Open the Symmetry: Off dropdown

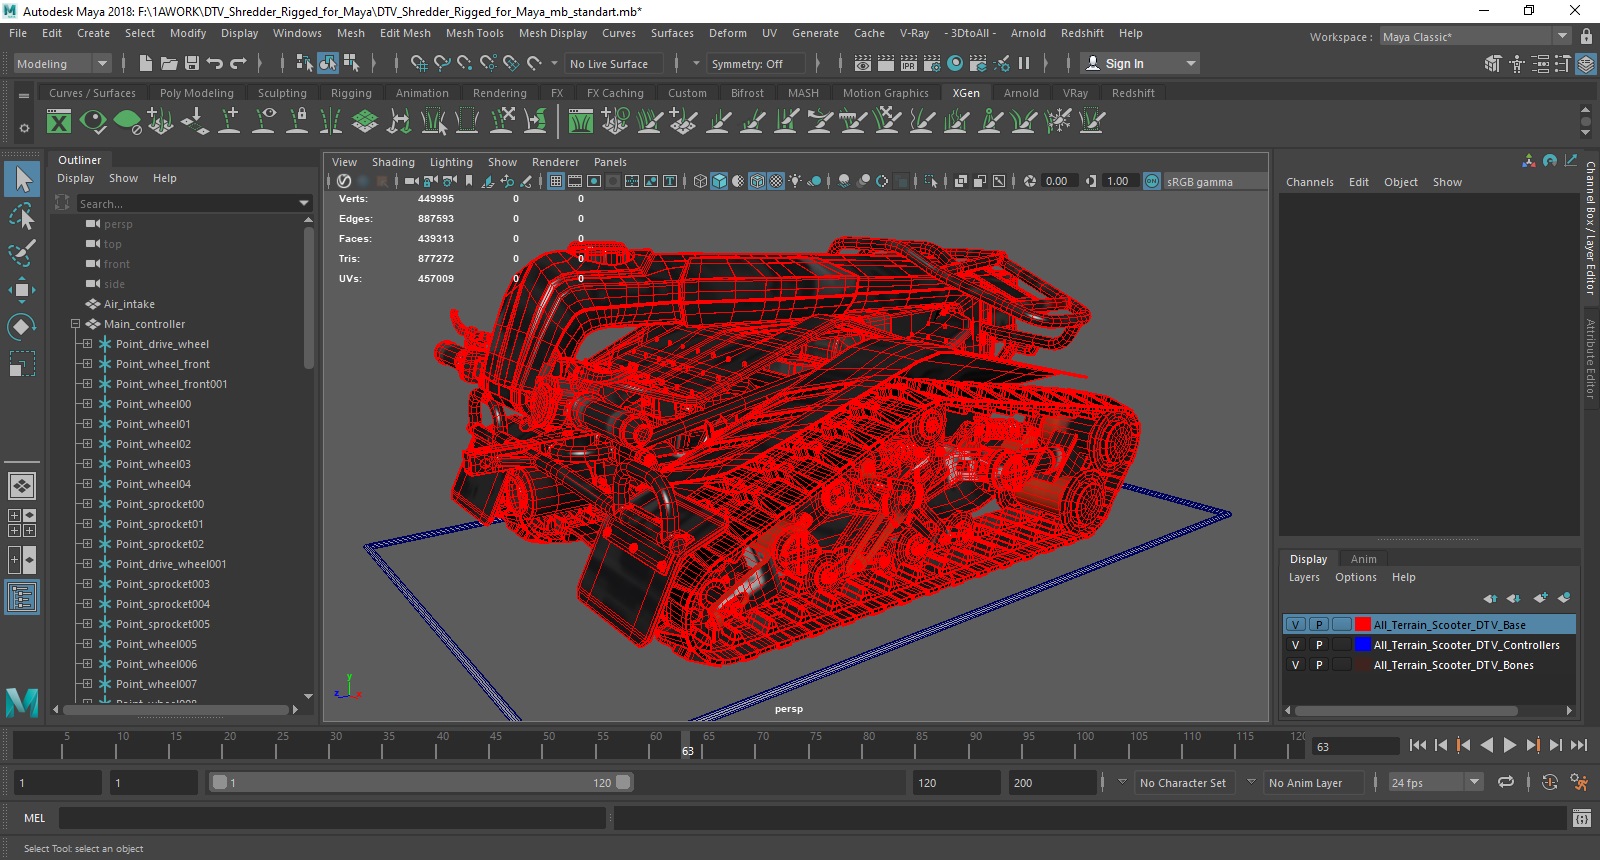tap(758, 63)
